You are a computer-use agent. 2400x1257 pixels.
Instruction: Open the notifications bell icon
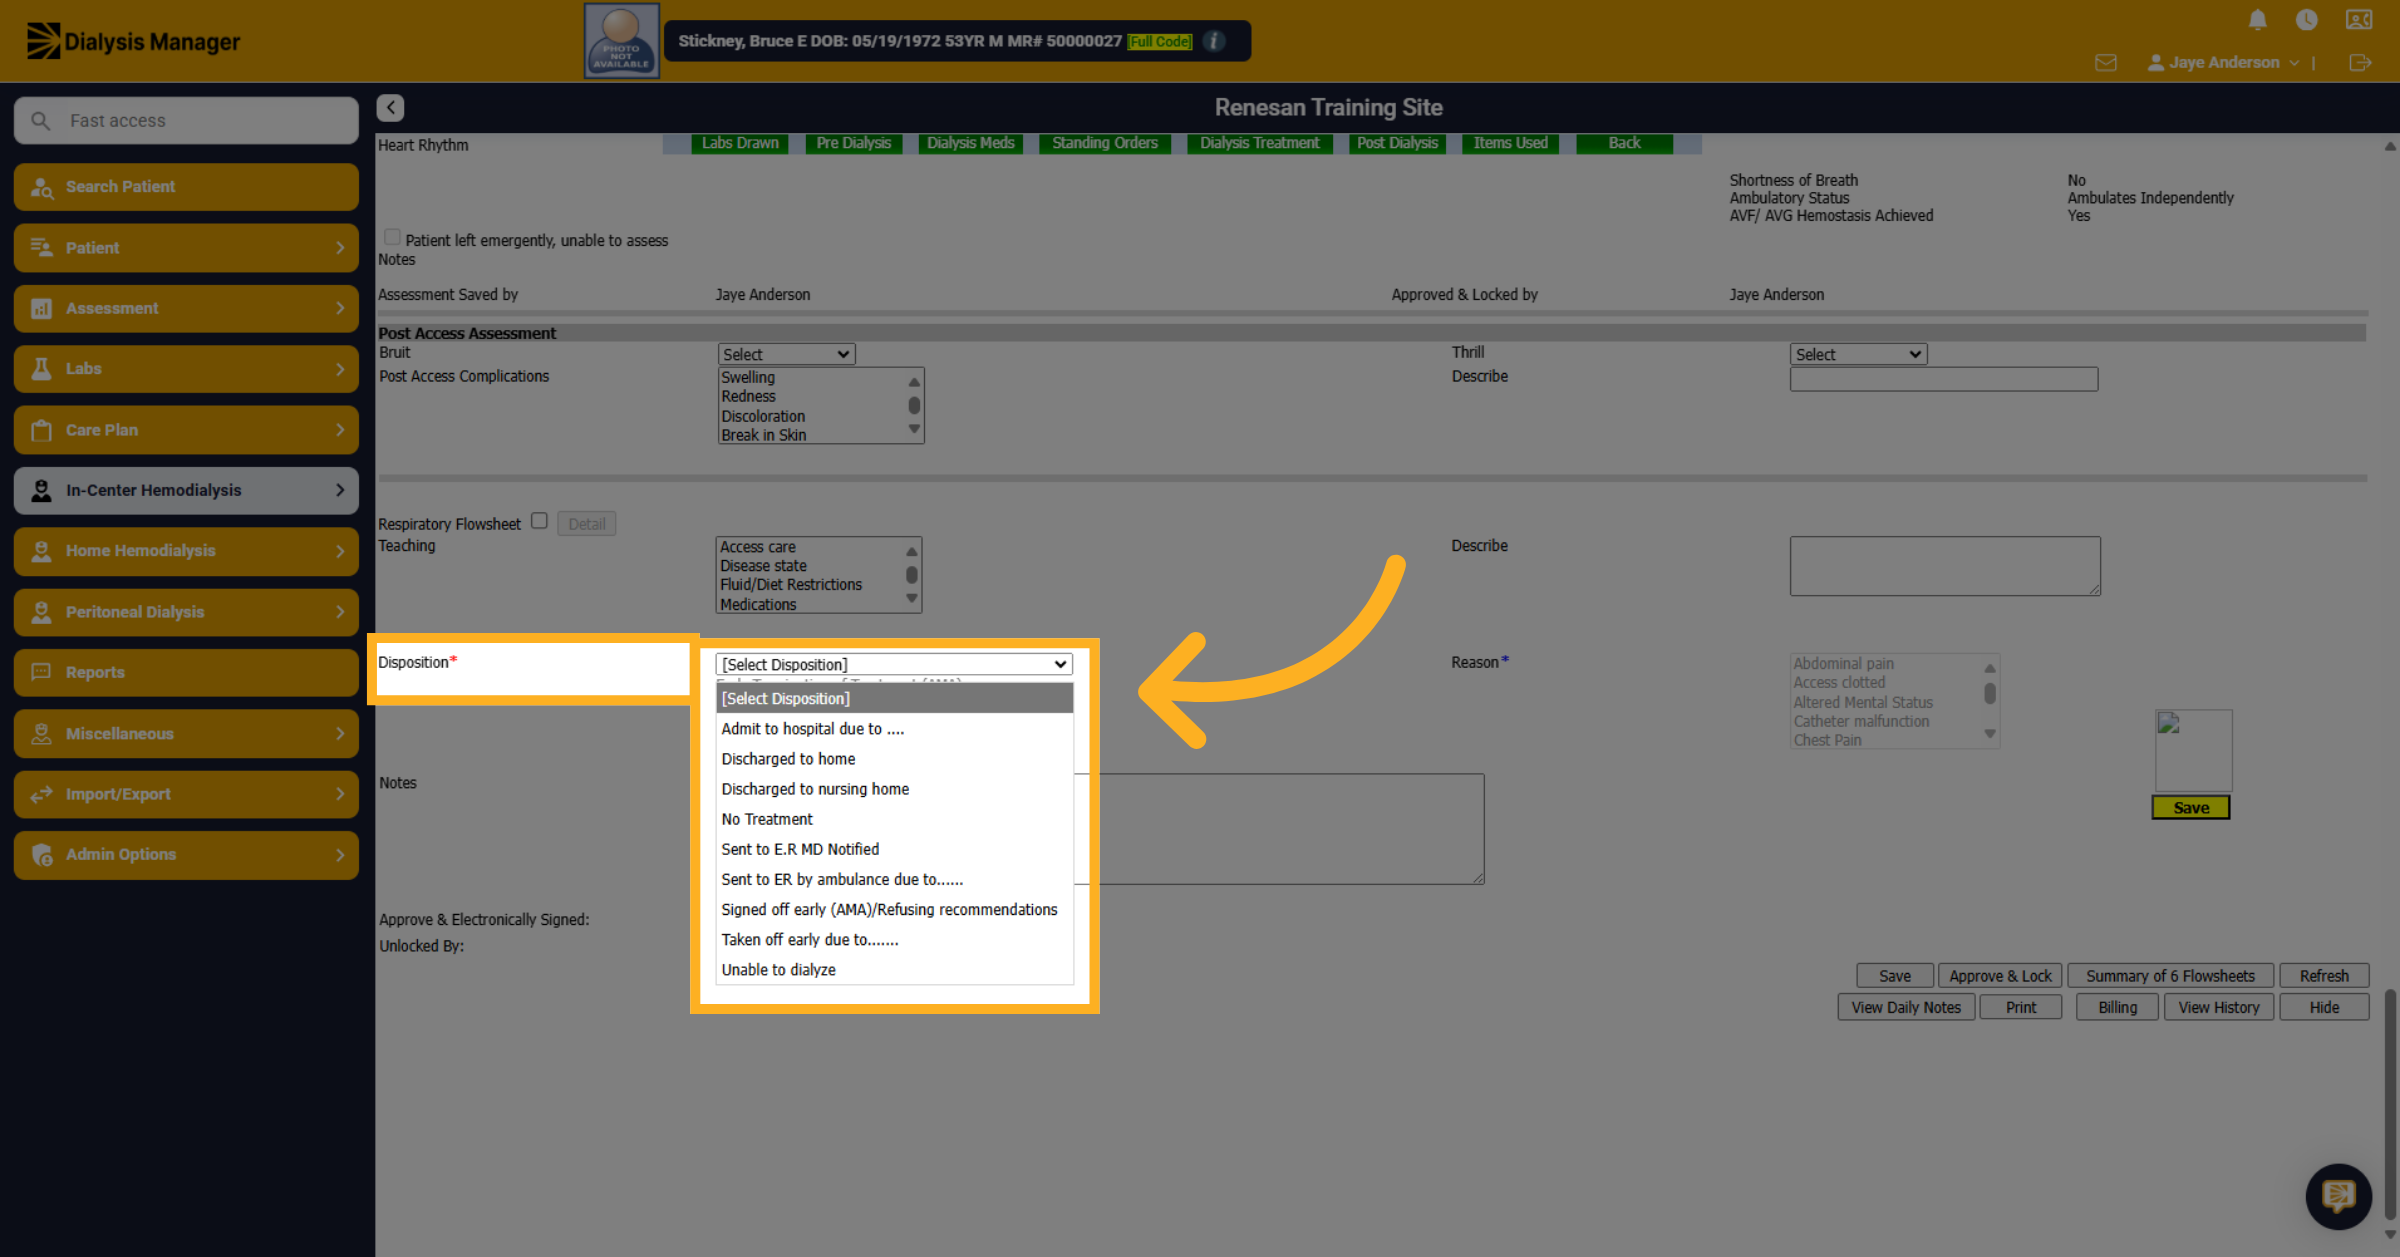2257,20
